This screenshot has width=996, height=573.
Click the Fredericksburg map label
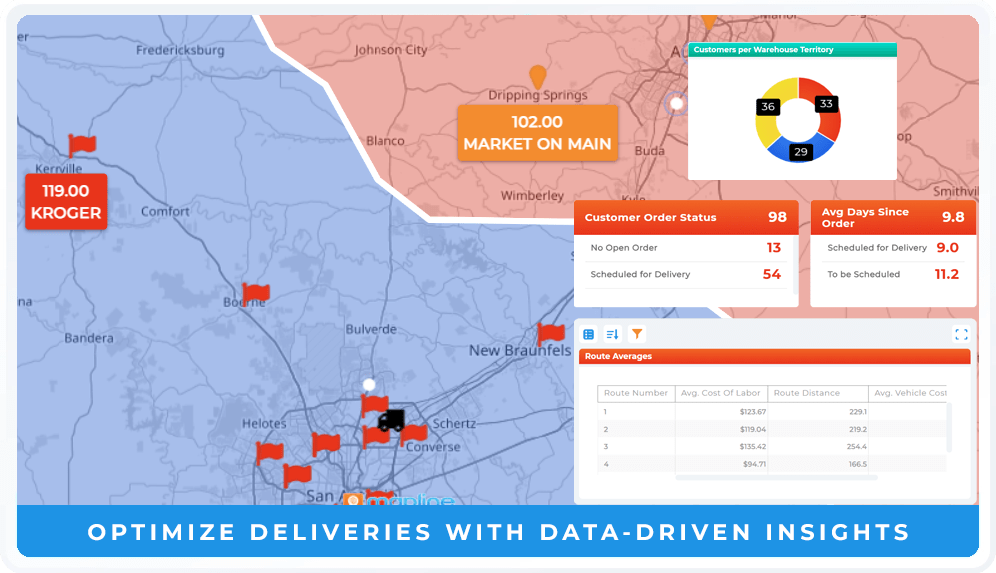(180, 51)
